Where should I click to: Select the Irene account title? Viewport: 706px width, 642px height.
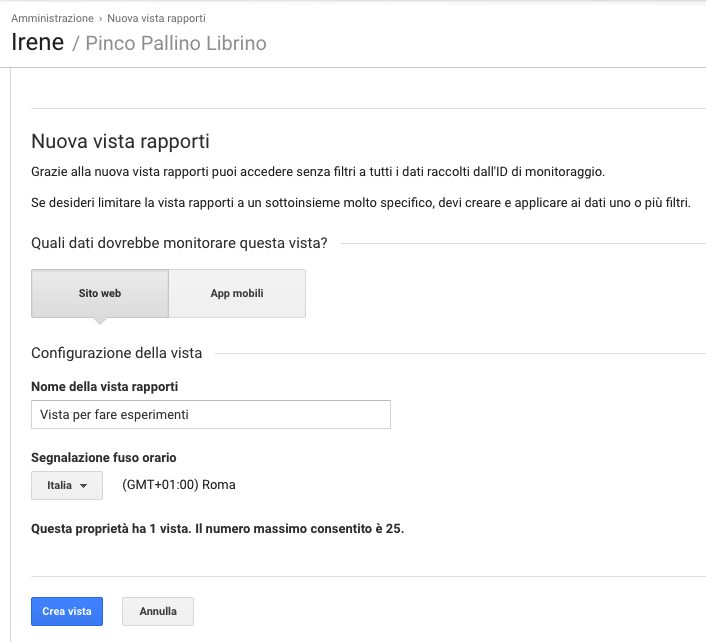coord(37,43)
